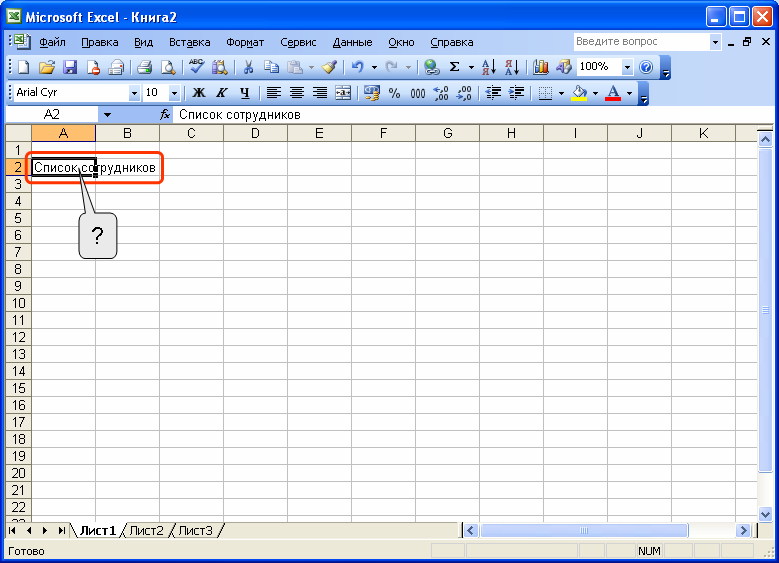Click the horizontal scrollbar thumb
This screenshot has height=563, width=779.
[x=584, y=531]
